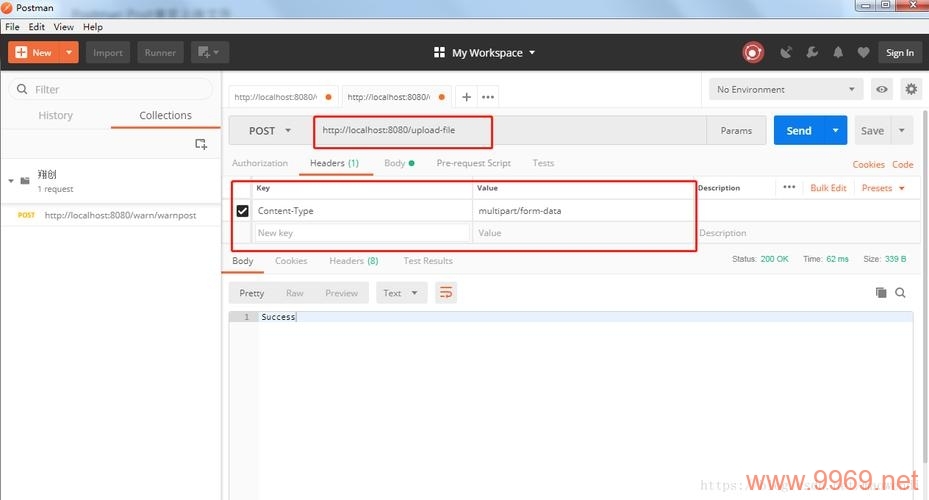Open the New button dropdown arrow
929x500 pixels.
(69, 52)
